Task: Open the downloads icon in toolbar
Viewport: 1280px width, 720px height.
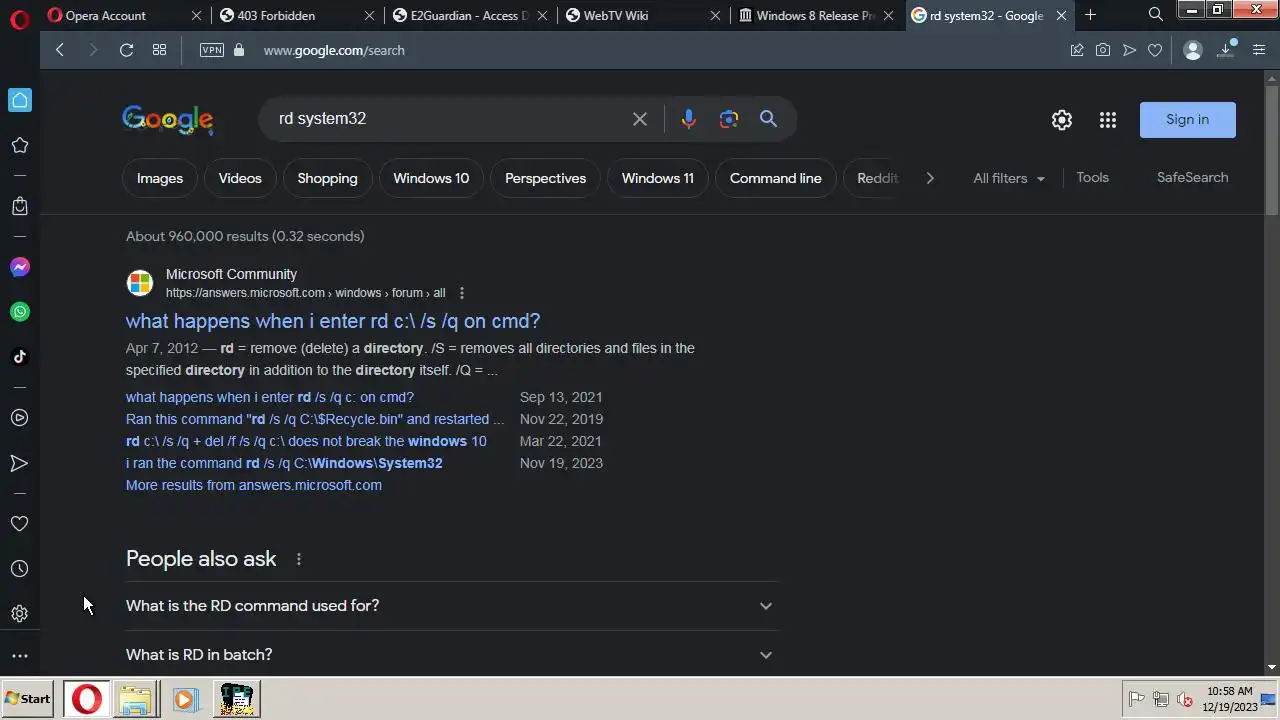Action: click(1227, 50)
